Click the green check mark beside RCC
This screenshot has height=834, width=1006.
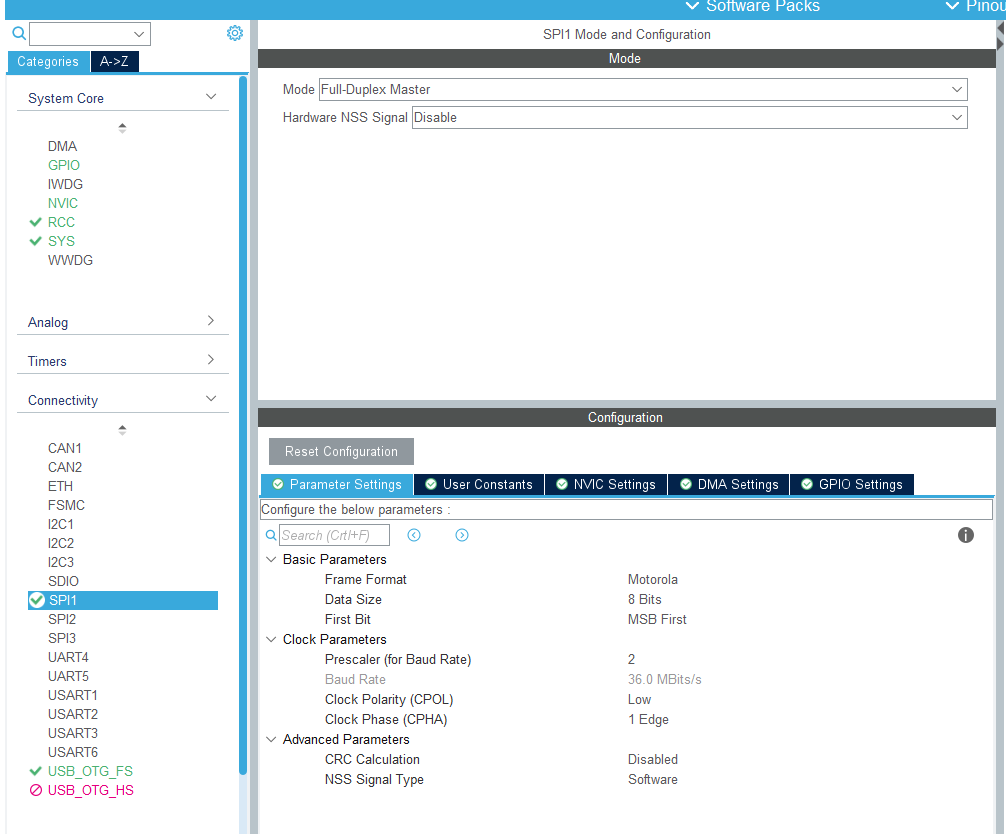35,222
